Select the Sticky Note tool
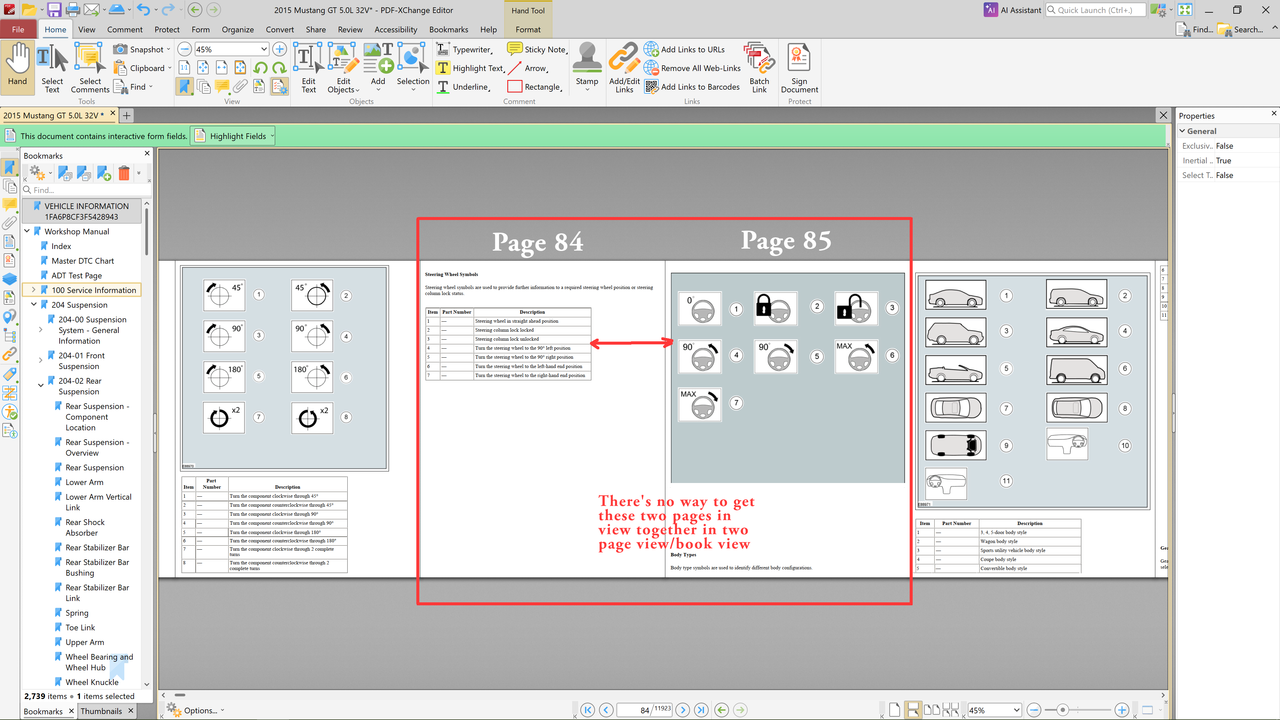This screenshot has height=720, width=1280. 537,49
